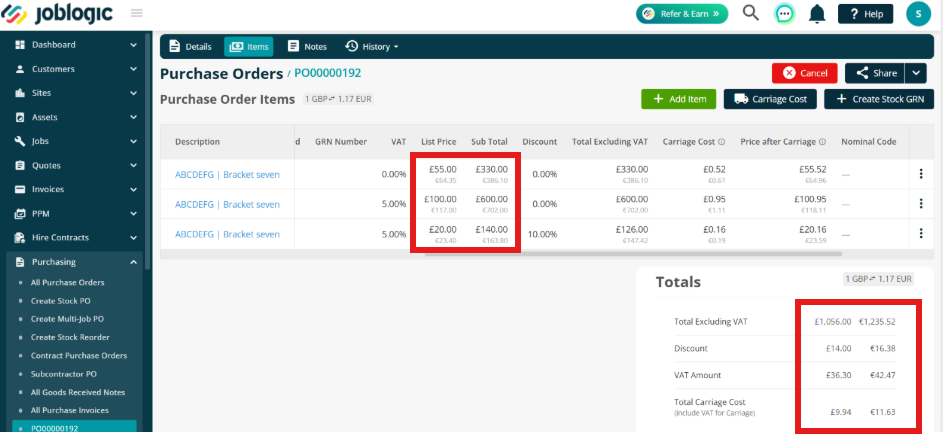Switch to the Items tab
The image size is (943, 435).
[x=249, y=46]
